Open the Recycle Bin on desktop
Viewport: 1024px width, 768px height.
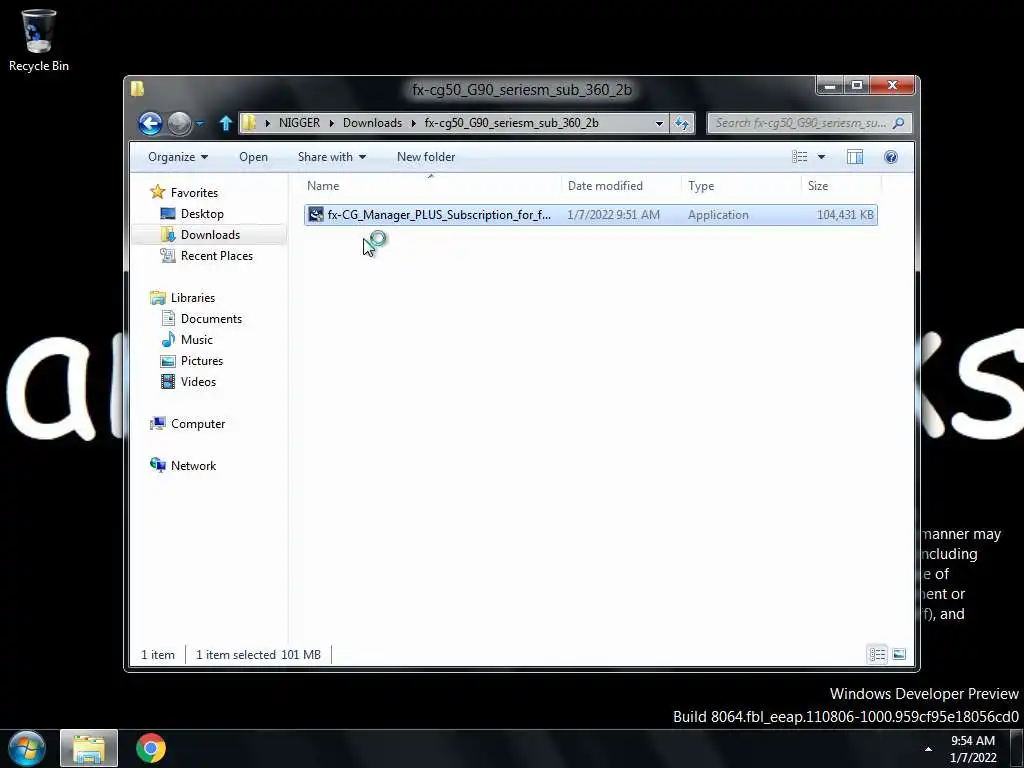point(39,40)
